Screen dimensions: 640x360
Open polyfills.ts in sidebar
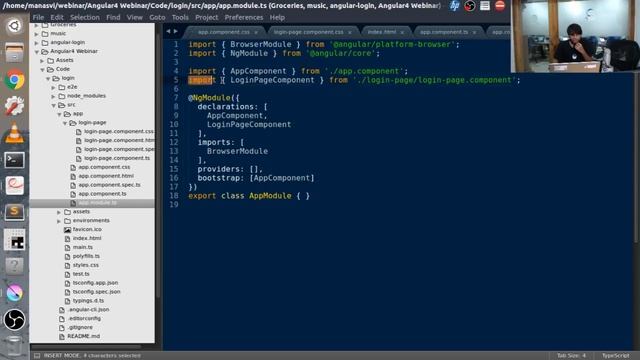[86, 256]
